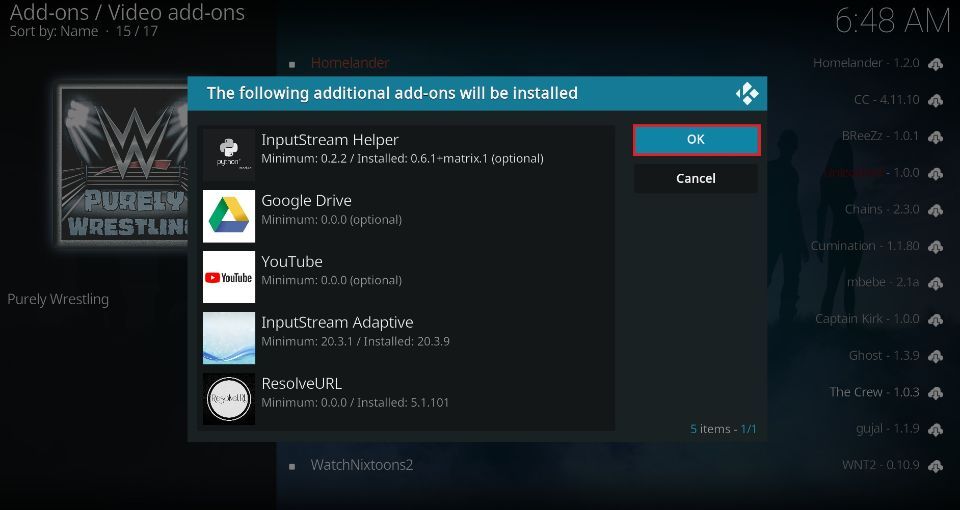Click cloud download icon beside Captain Kirk 1.0.0
Viewport: 960px width, 510px height.
(936, 320)
